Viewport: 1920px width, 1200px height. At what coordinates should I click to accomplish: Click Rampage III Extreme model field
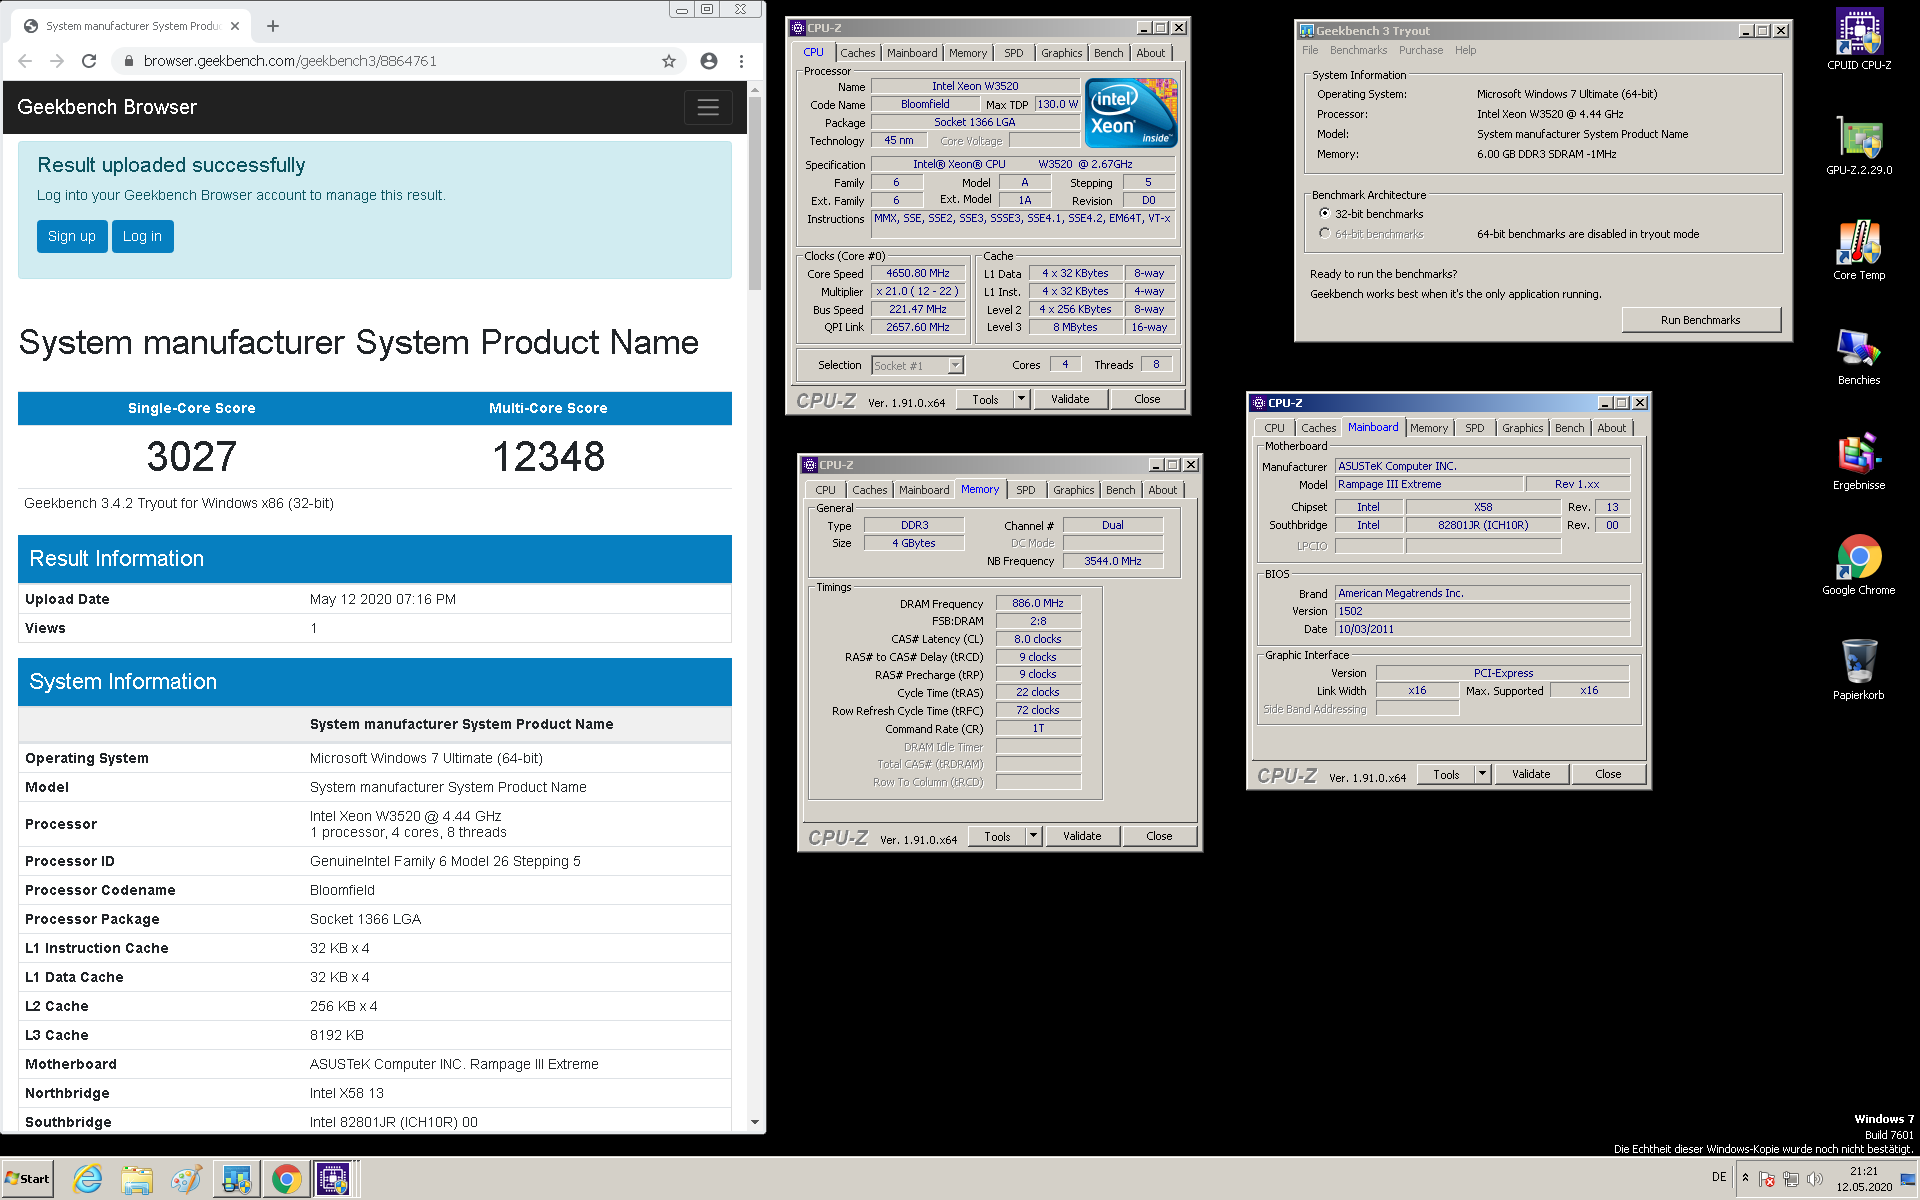click(1429, 484)
